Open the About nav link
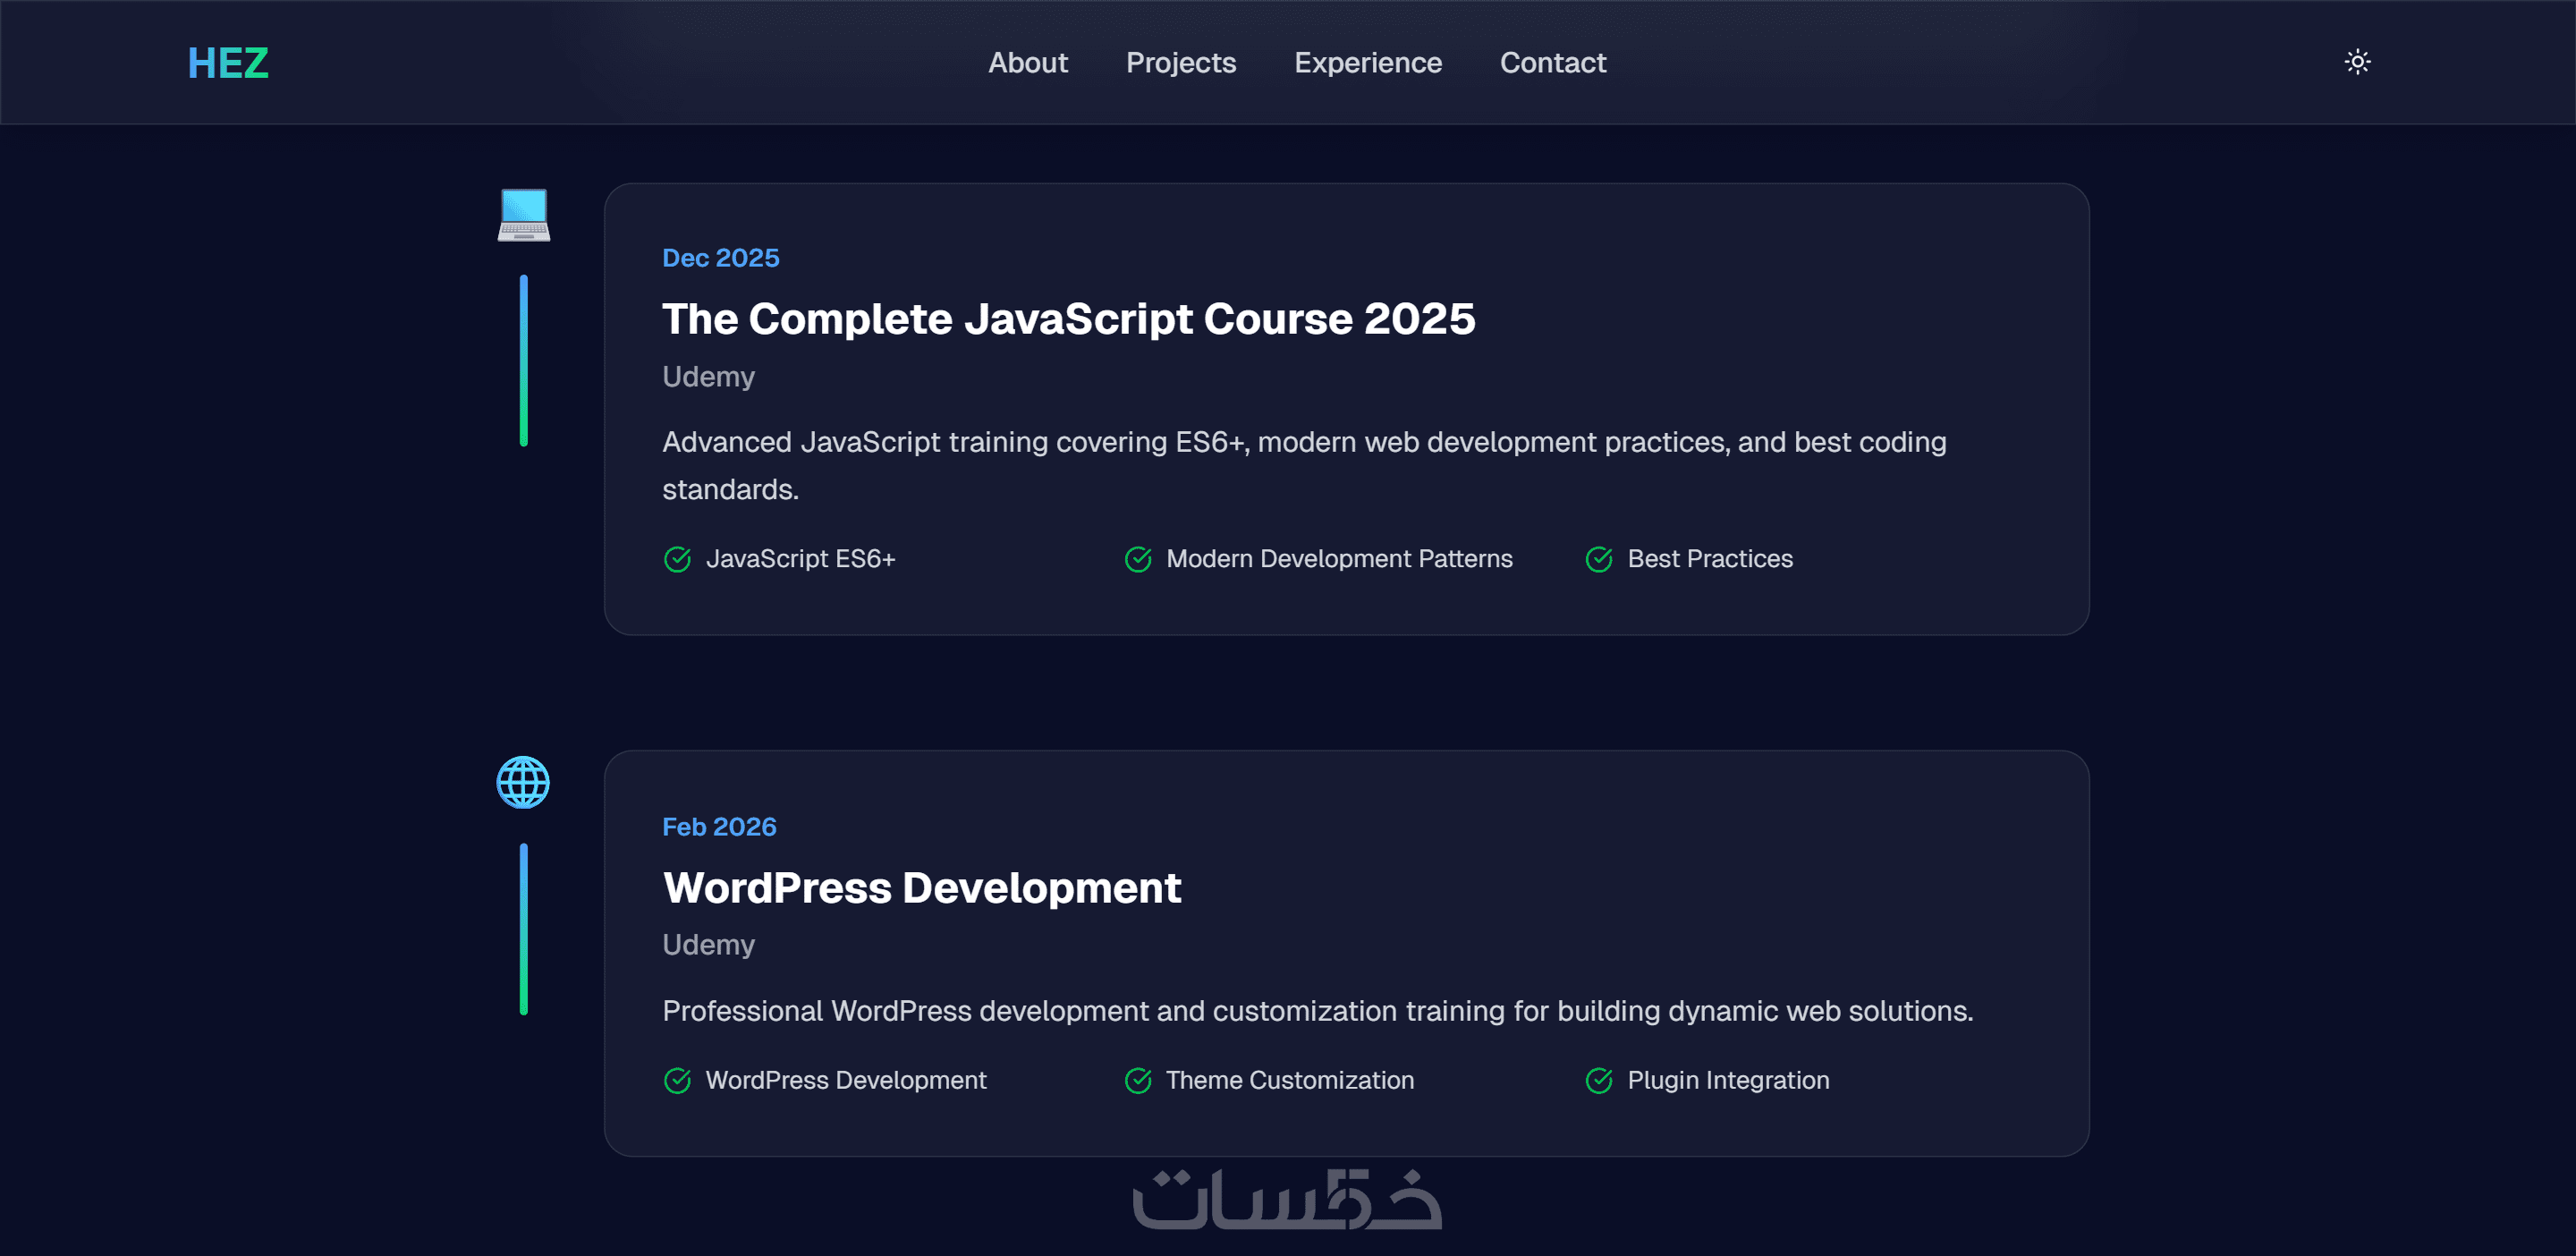 tap(1027, 63)
